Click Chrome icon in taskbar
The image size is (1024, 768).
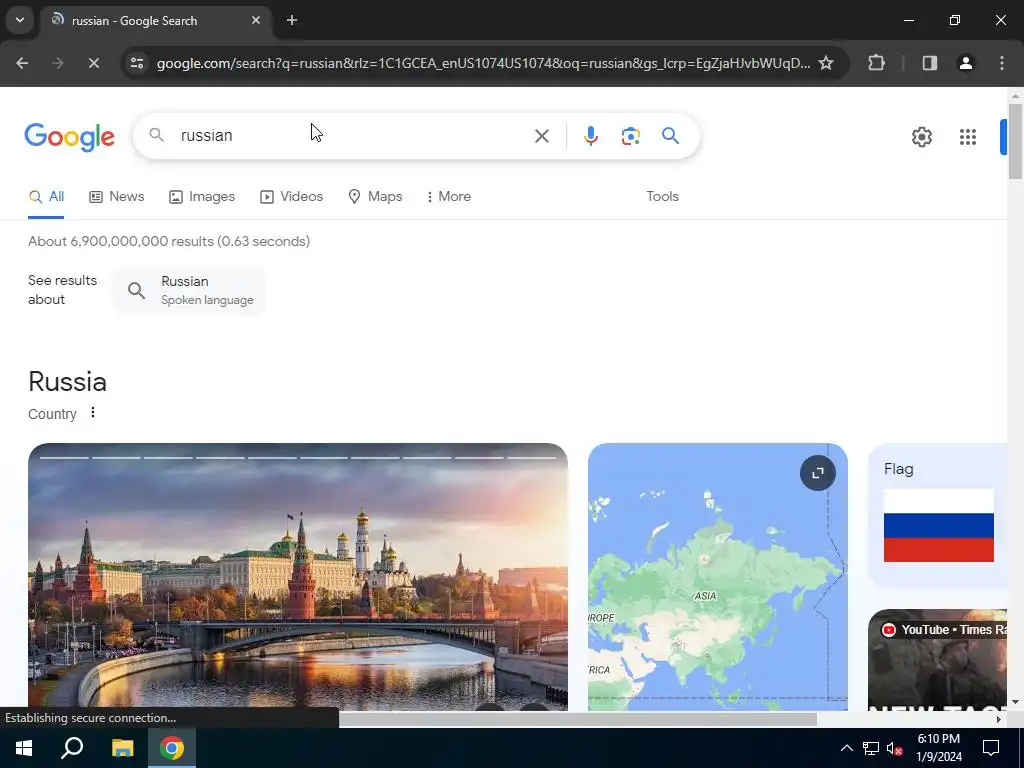tap(172, 748)
